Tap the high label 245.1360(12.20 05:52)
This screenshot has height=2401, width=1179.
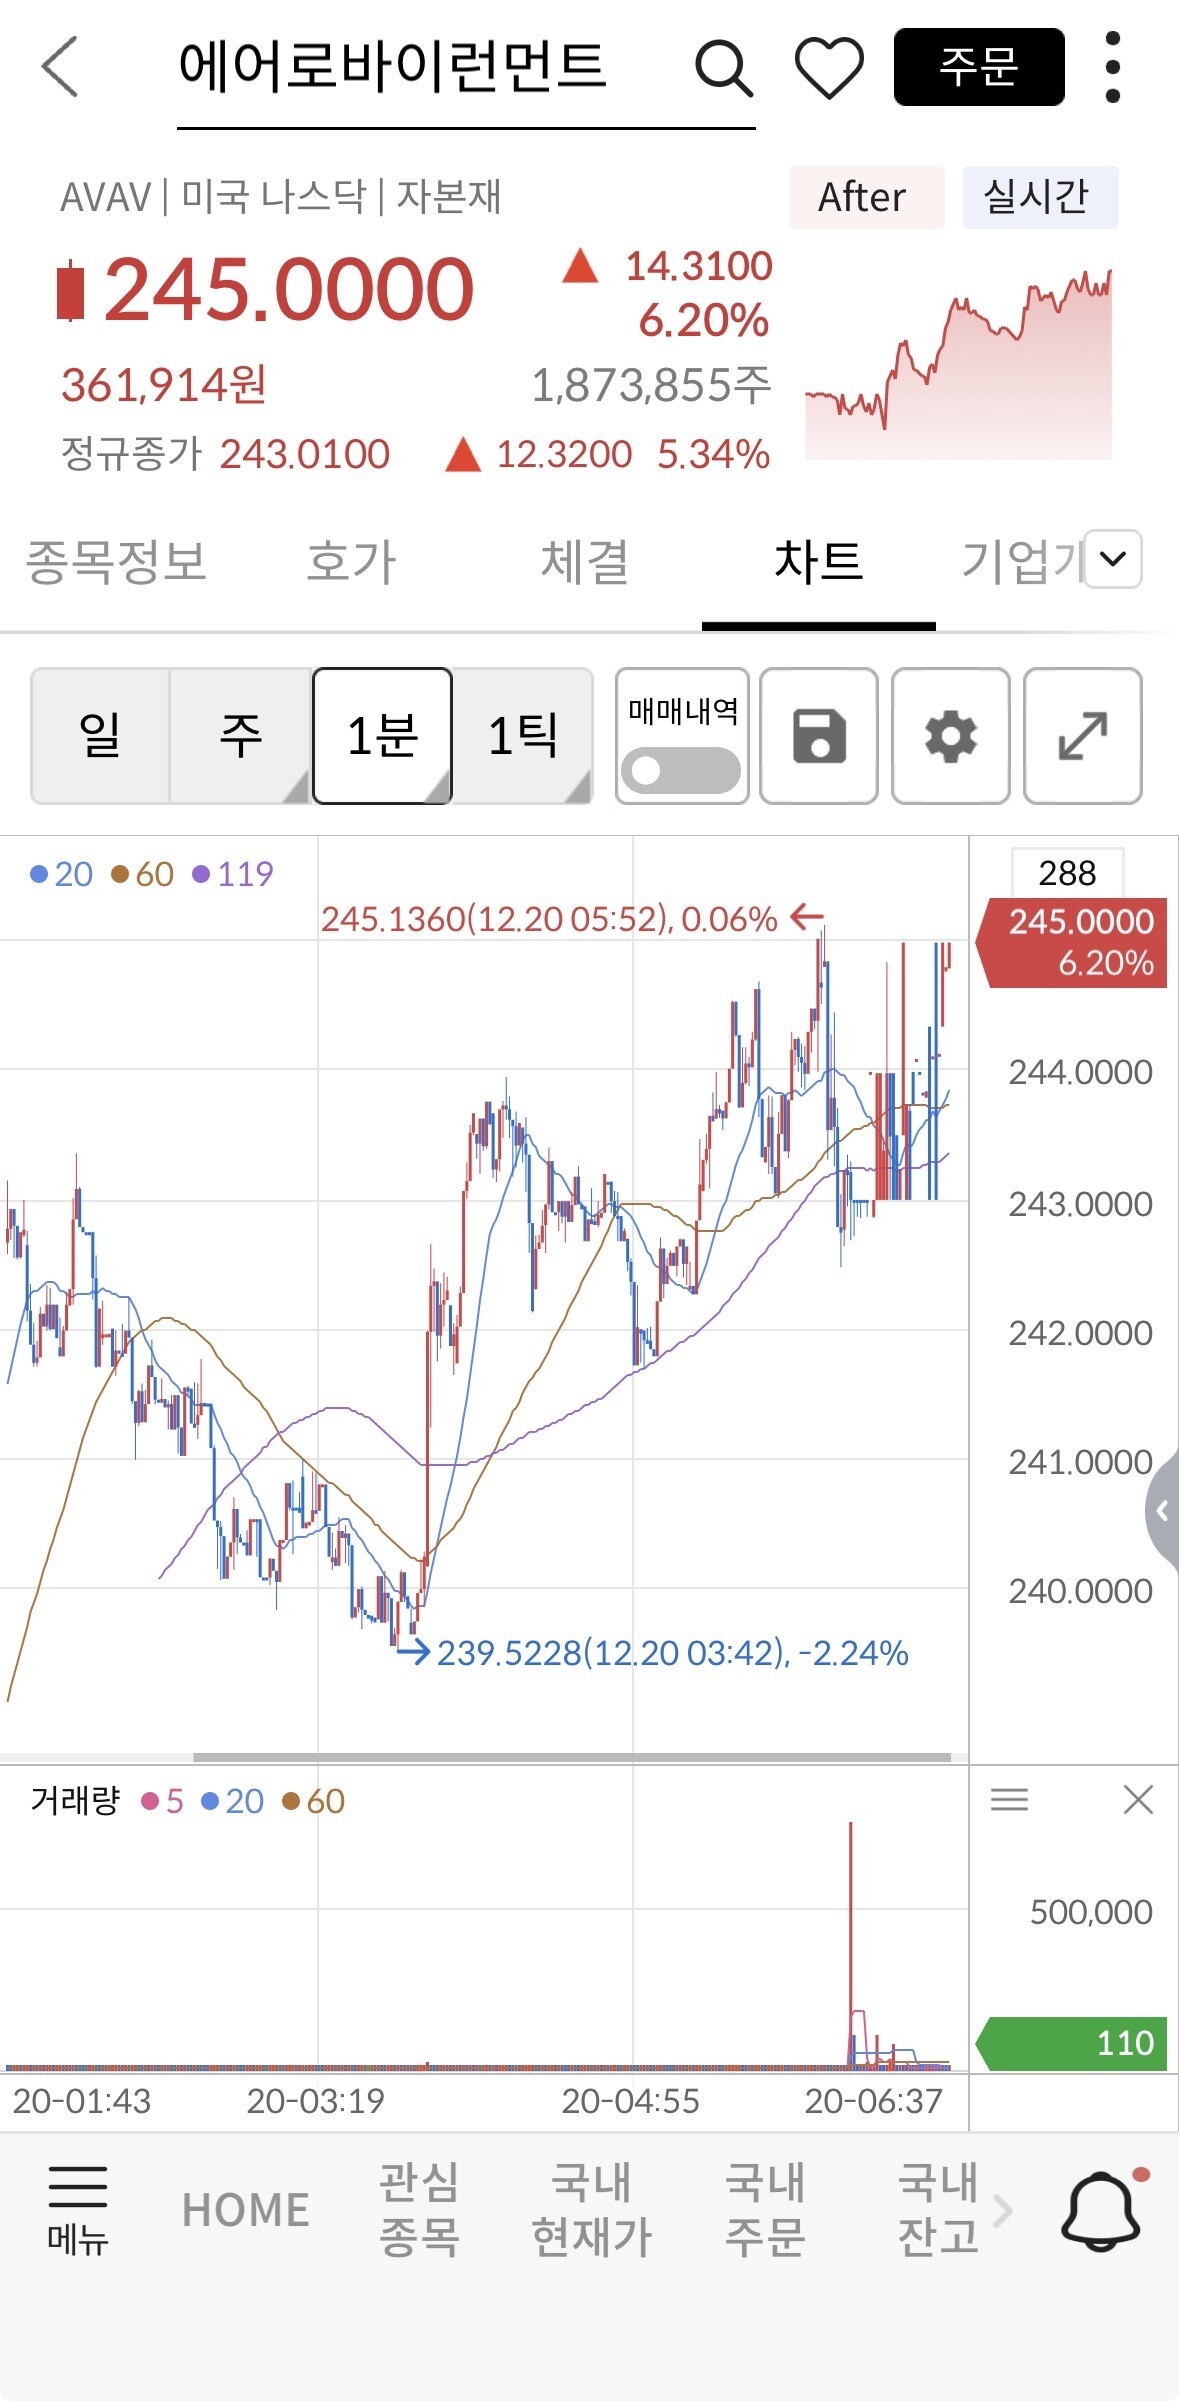coord(549,919)
